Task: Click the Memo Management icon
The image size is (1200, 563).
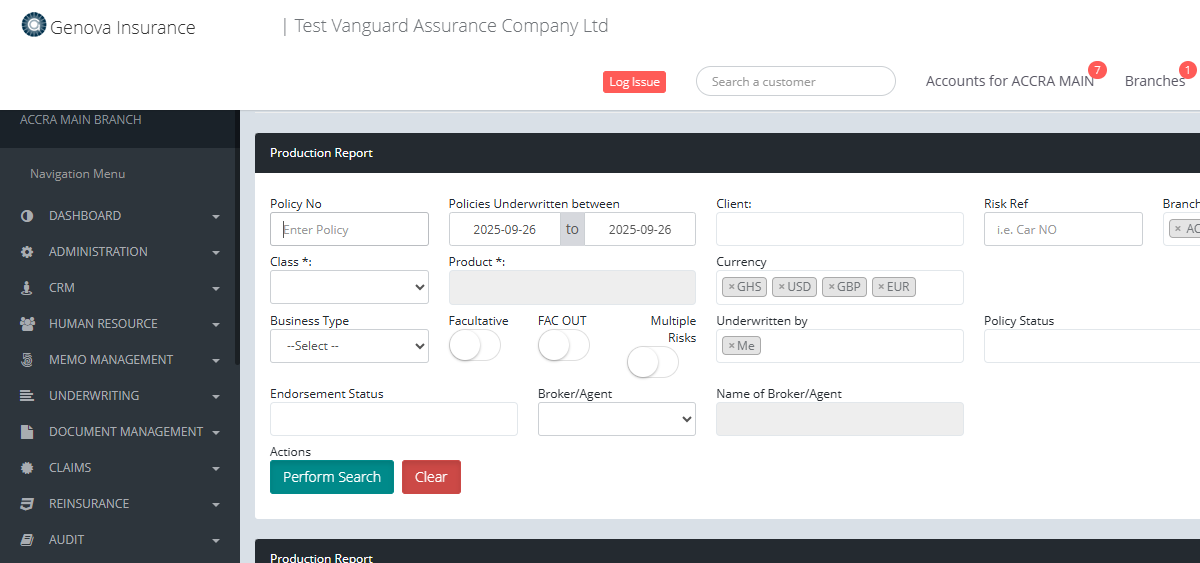Action: click(x=27, y=360)
